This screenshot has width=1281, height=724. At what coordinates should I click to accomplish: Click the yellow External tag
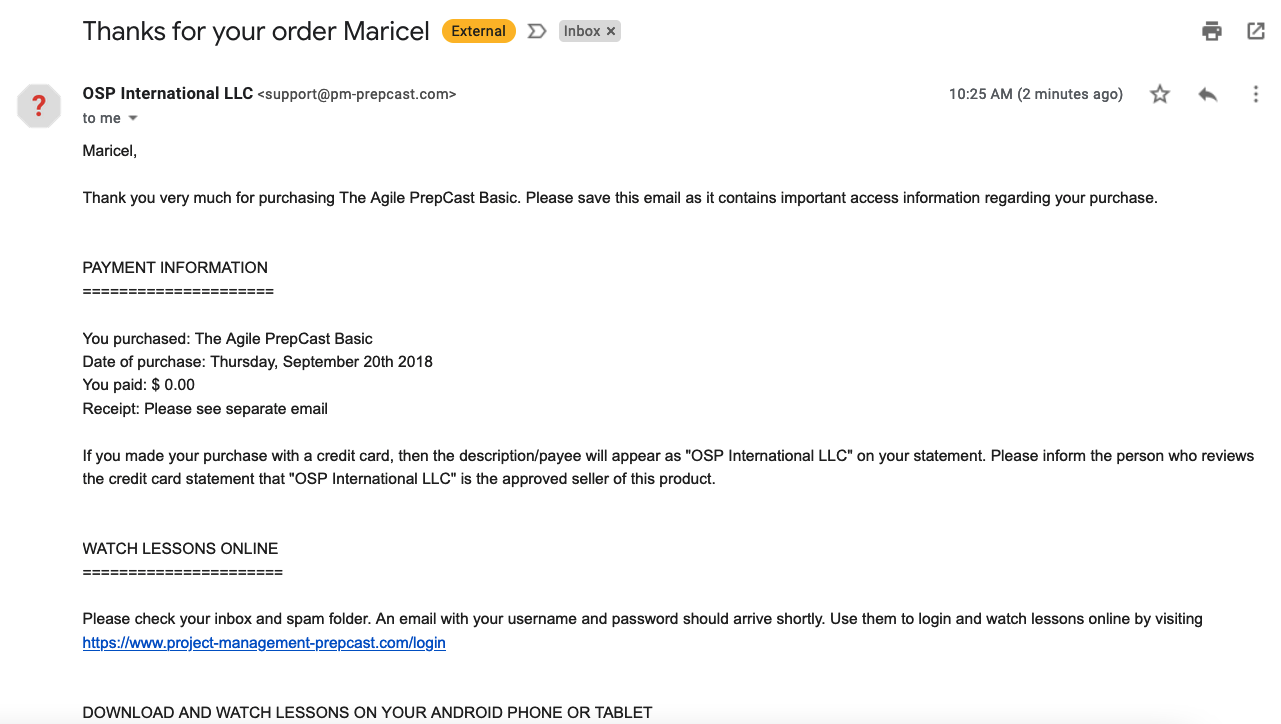click(479, 31)
